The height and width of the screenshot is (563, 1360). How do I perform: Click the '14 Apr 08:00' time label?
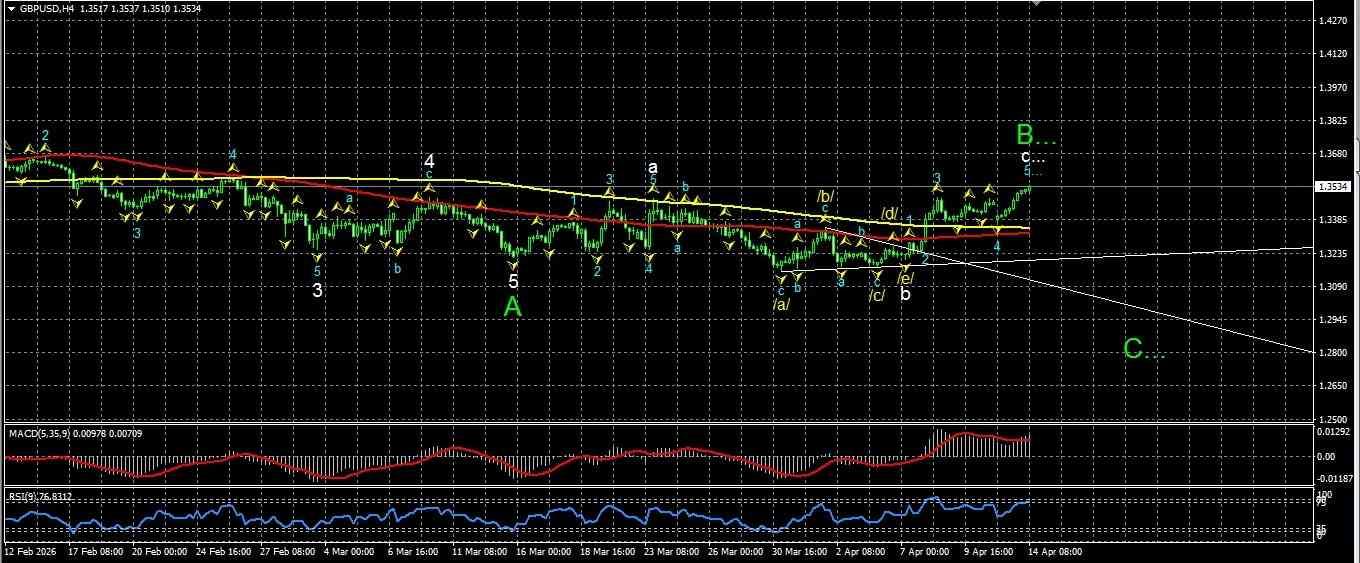click(x=1054, y=551)
